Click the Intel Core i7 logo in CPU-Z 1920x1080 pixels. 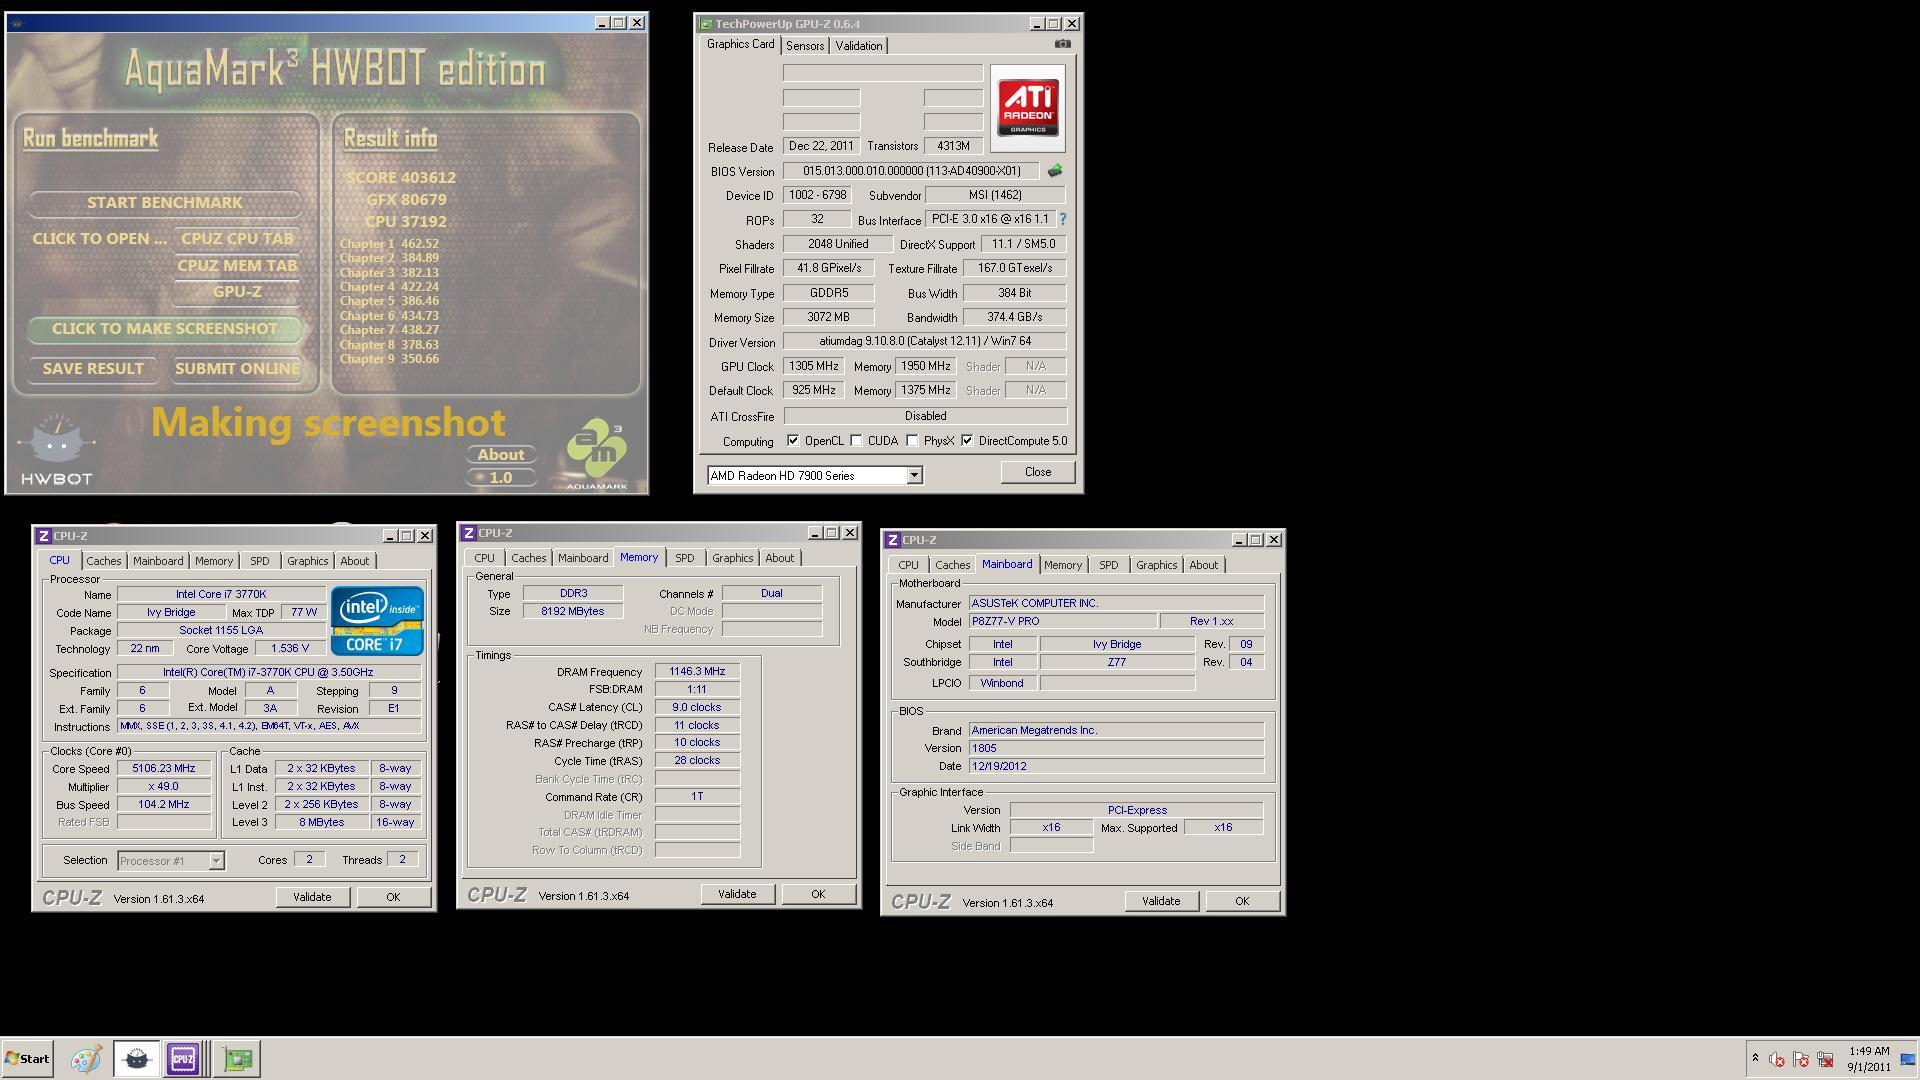coord(378,620)
